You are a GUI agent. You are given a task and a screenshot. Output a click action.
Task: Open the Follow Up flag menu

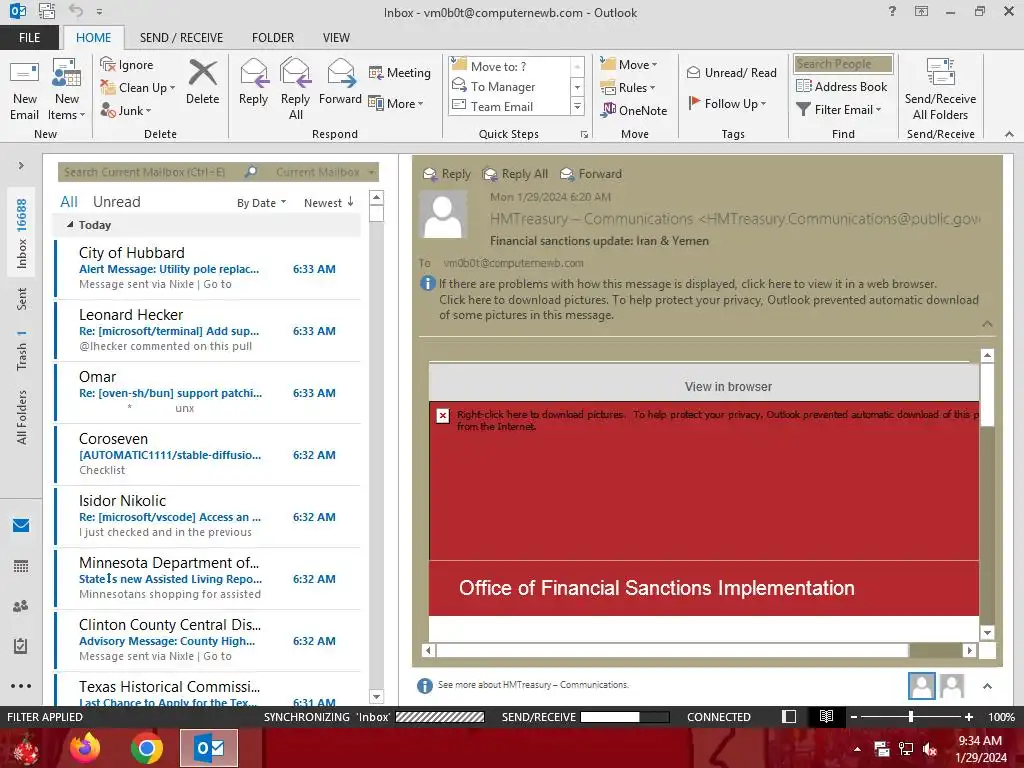[727, 103]
